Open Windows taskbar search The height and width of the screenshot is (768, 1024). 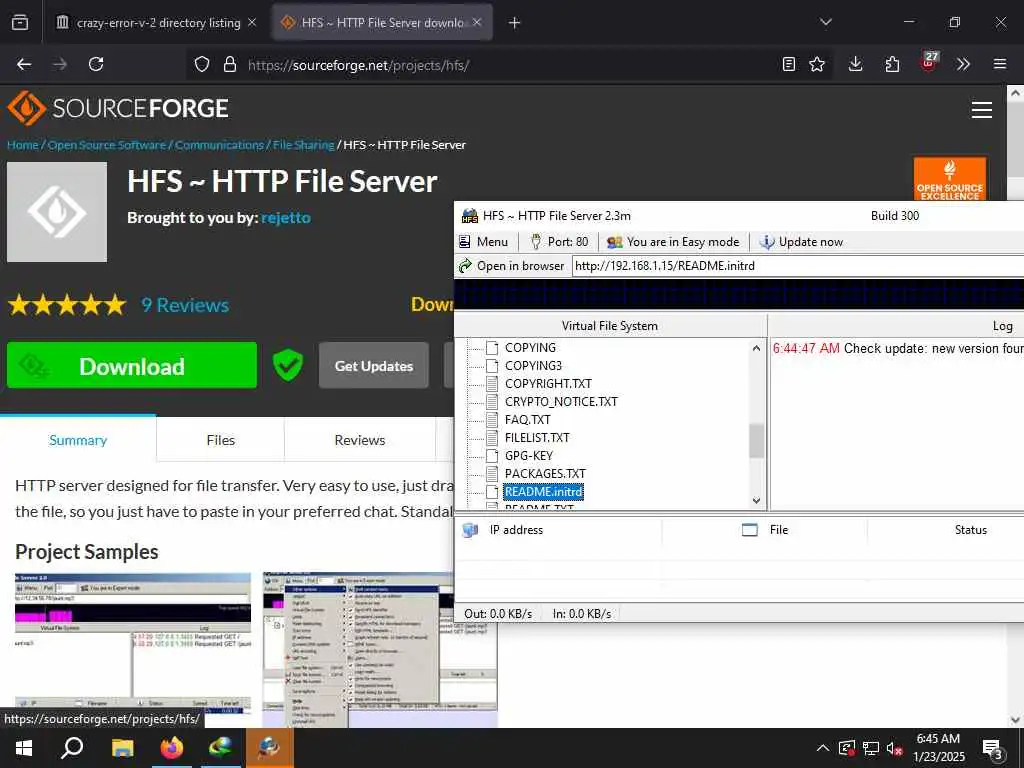pos(72,748)
